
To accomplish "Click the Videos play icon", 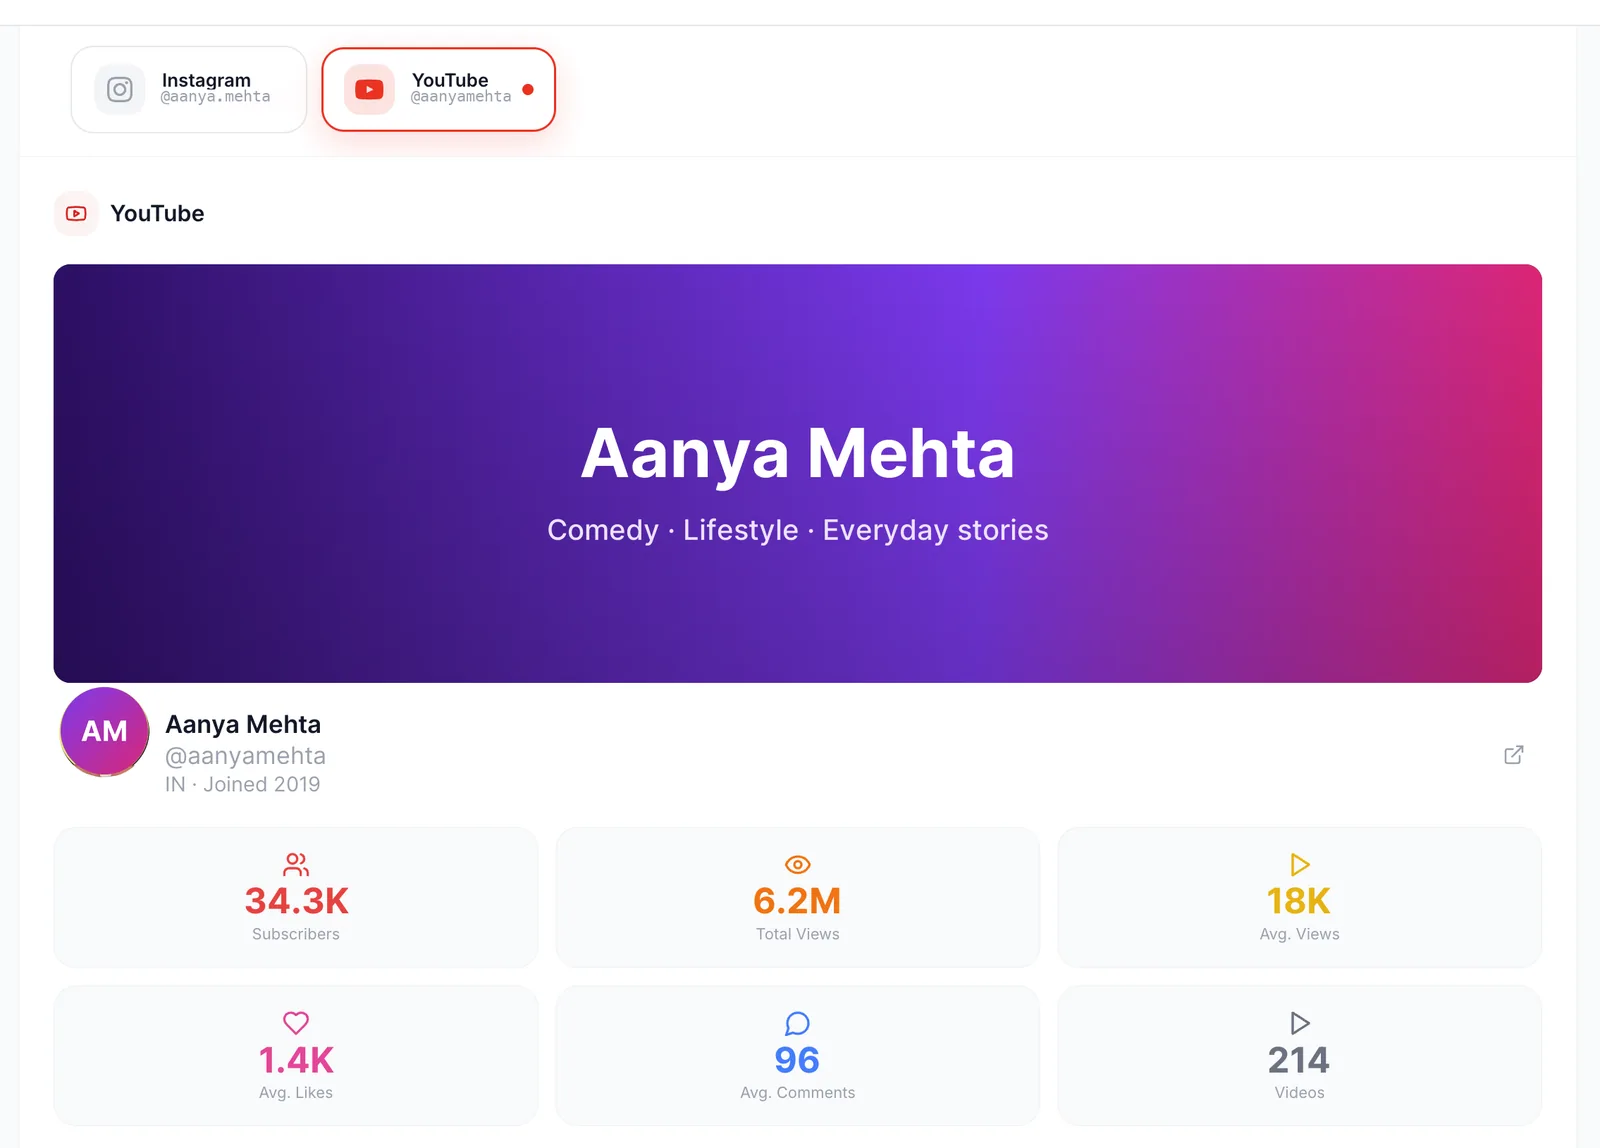I will (x=1300, y=1023).
